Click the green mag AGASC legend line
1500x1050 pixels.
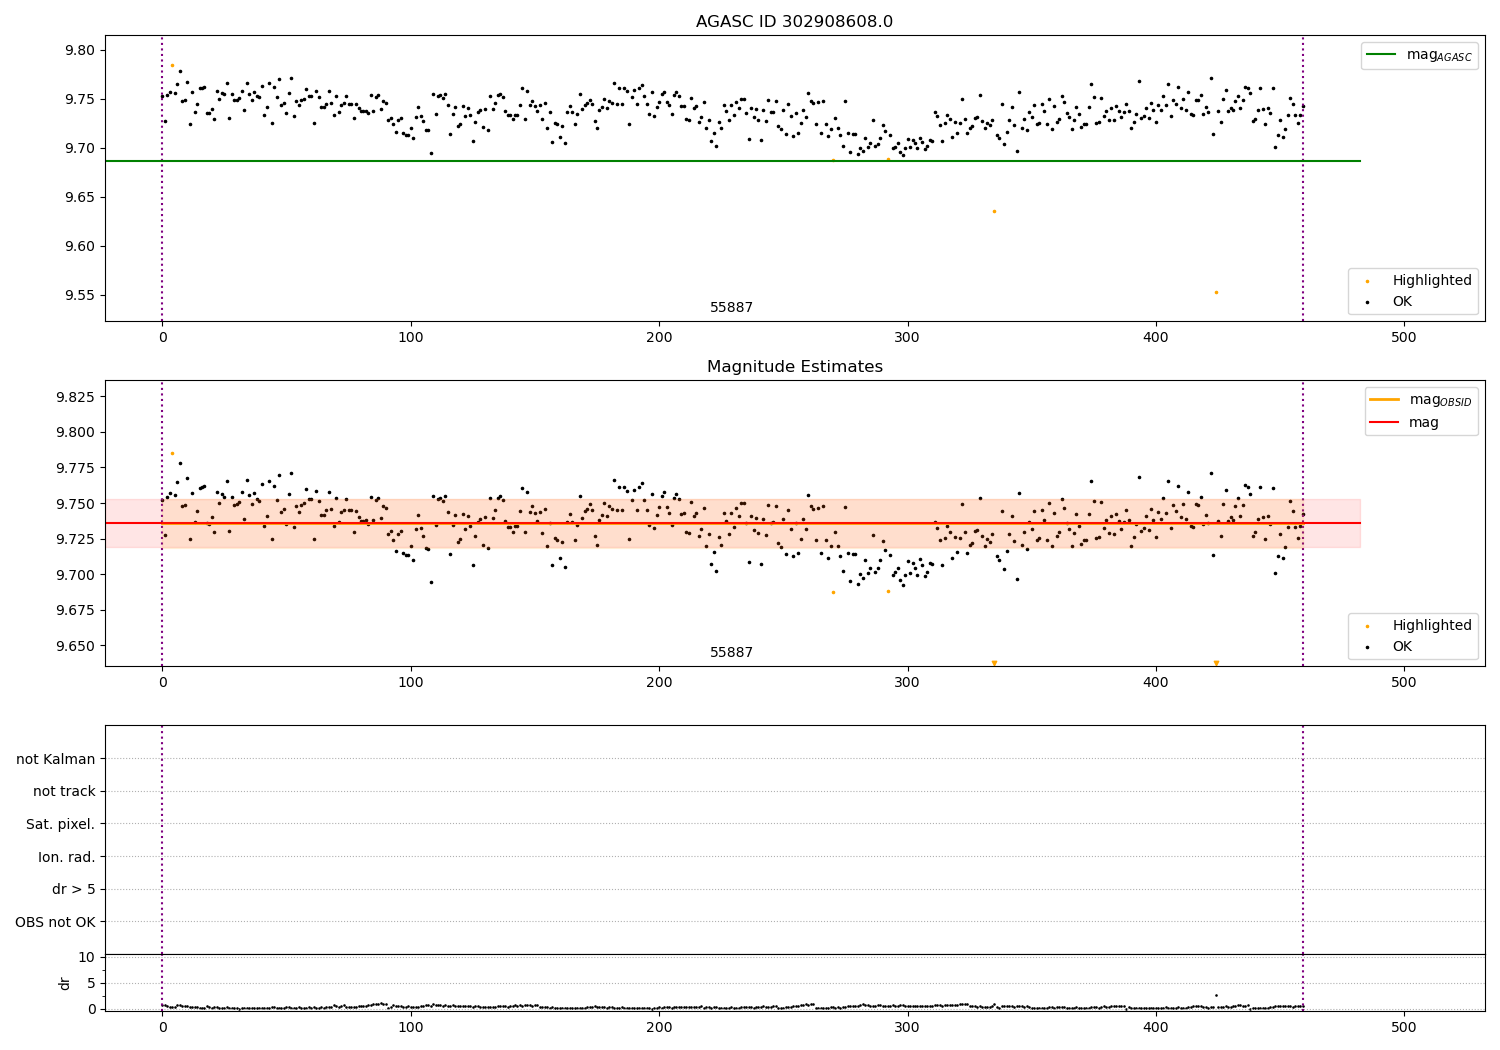point(1382,55)
